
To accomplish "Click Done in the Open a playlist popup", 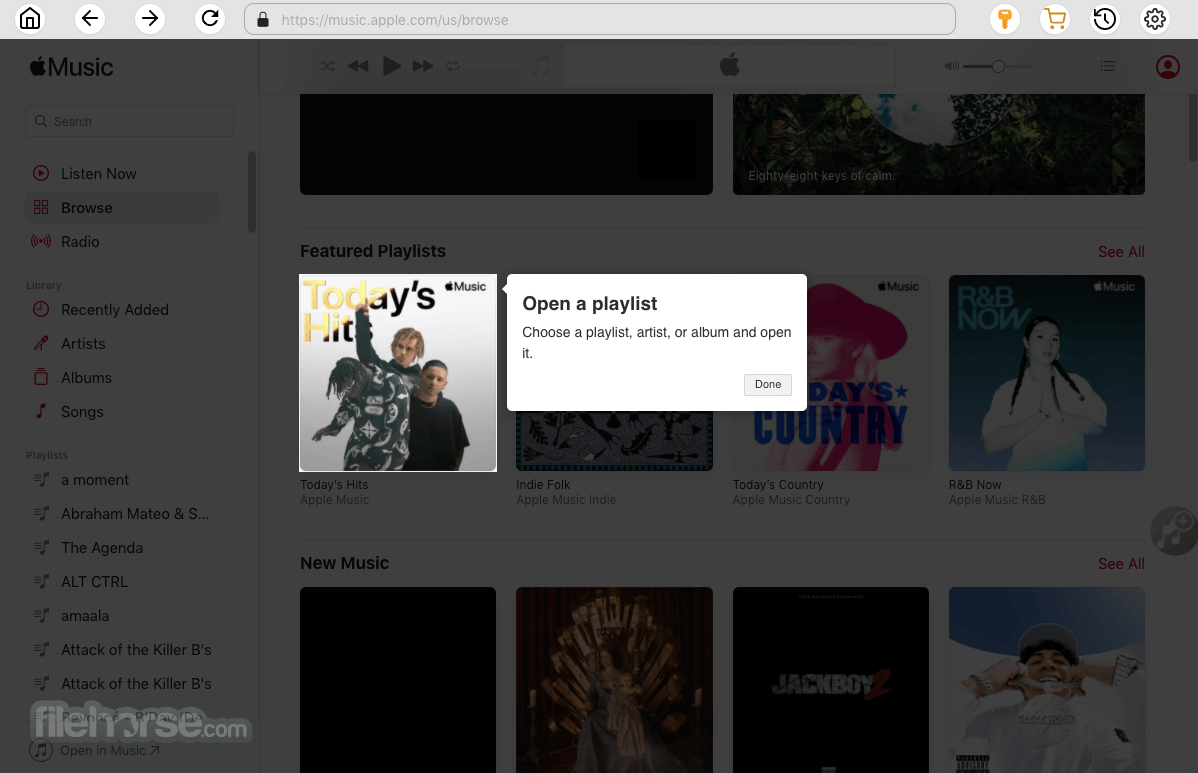I will tap(768, 384).
